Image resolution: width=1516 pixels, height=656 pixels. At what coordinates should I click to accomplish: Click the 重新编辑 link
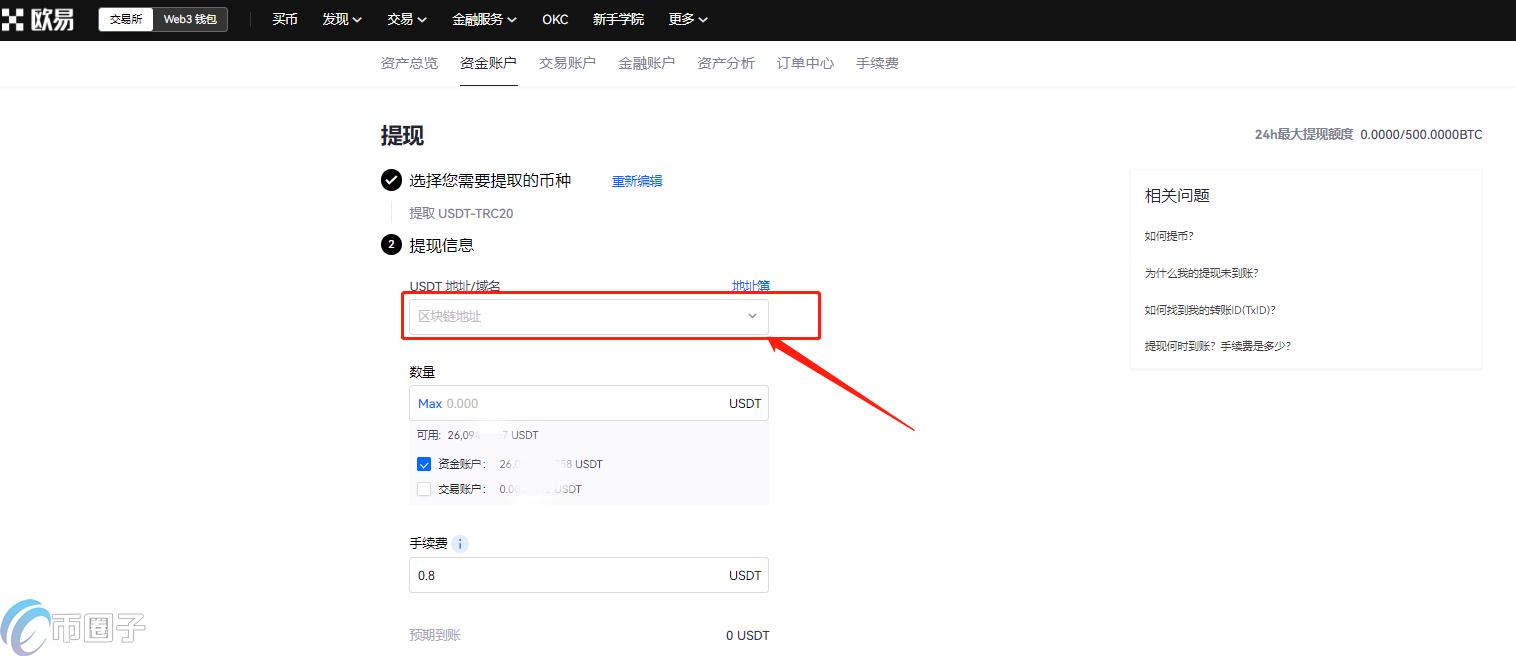[637, 181]
